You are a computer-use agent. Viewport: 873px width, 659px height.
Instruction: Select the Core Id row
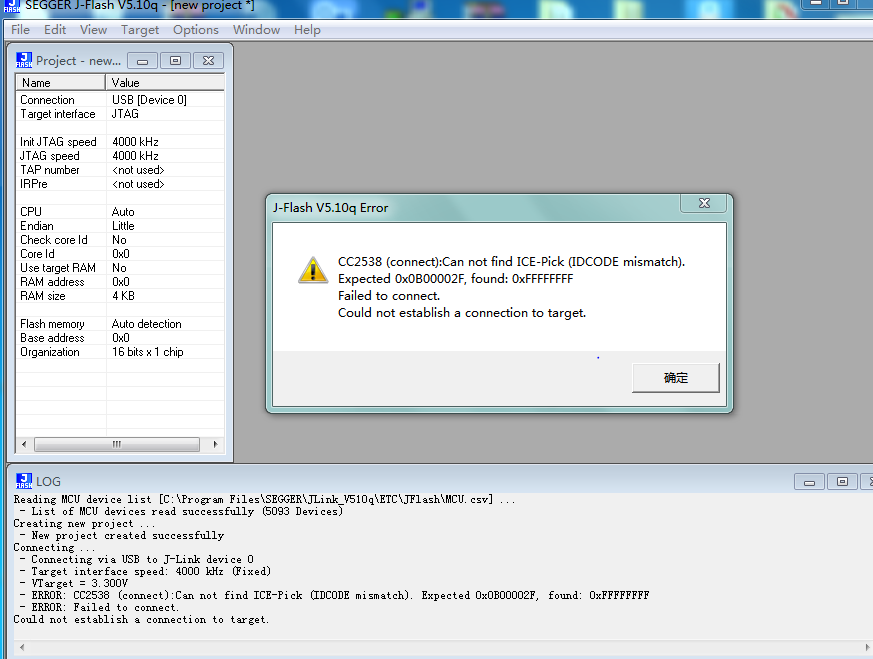[x=120, y=254]
